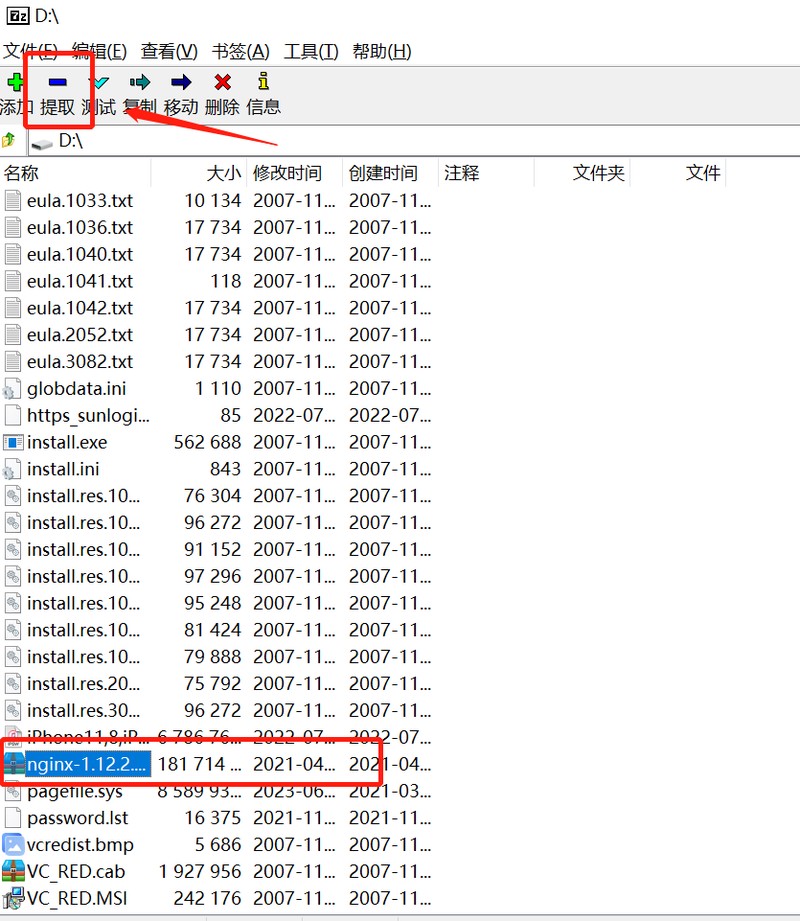
Task: Select the eula.3082.txt file
Action: tap(80, 362)
